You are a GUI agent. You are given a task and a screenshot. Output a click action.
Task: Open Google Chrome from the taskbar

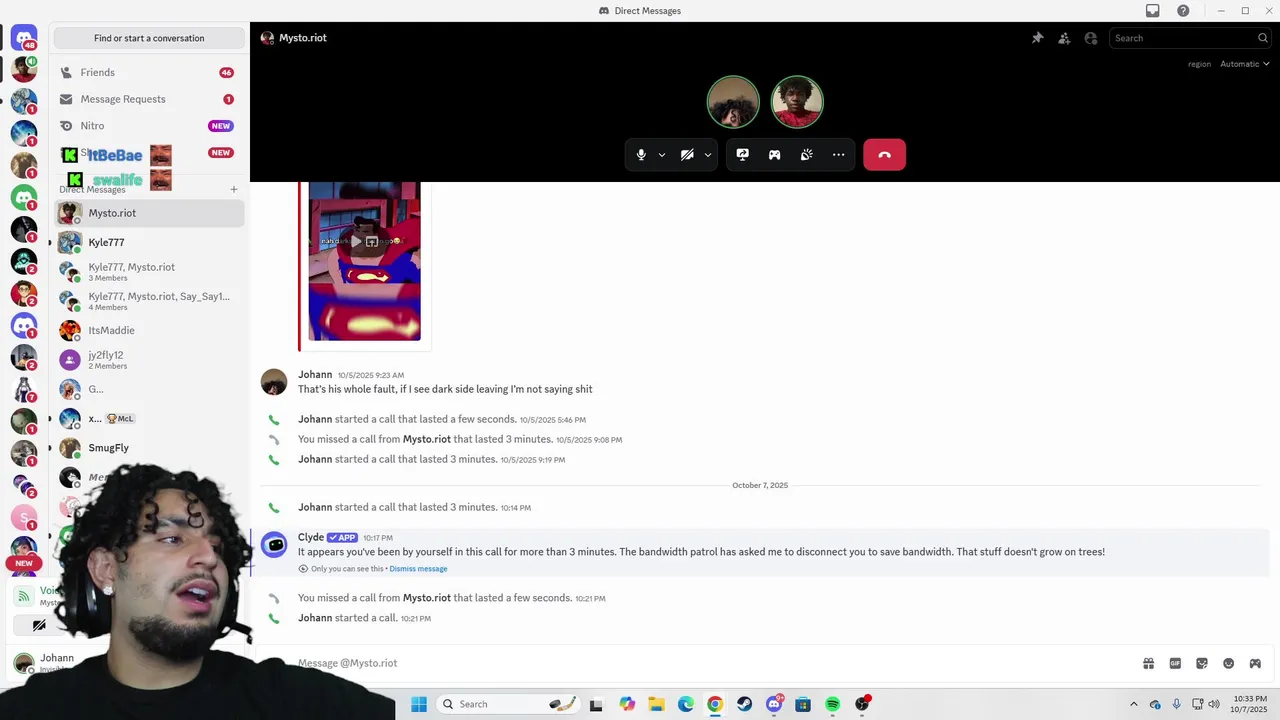pyautogui.click(x=715, y=704)
